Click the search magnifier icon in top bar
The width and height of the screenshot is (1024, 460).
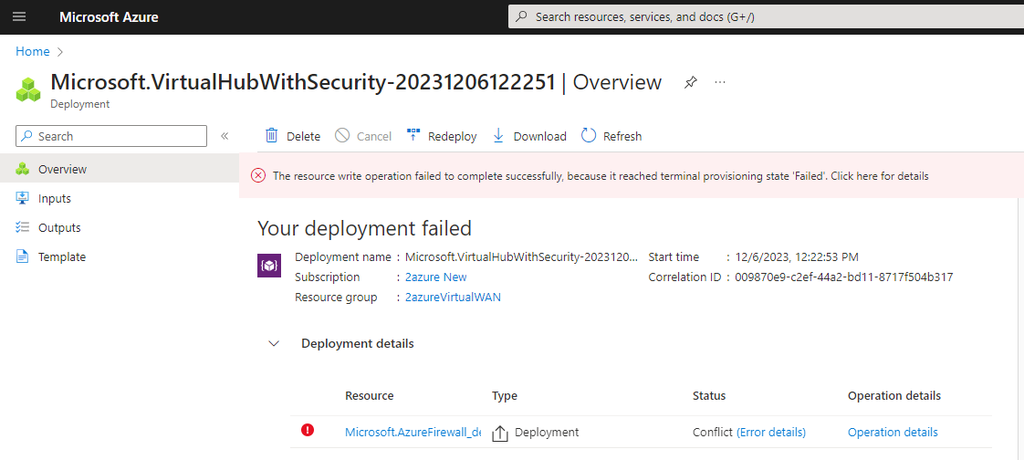[521, 17]
